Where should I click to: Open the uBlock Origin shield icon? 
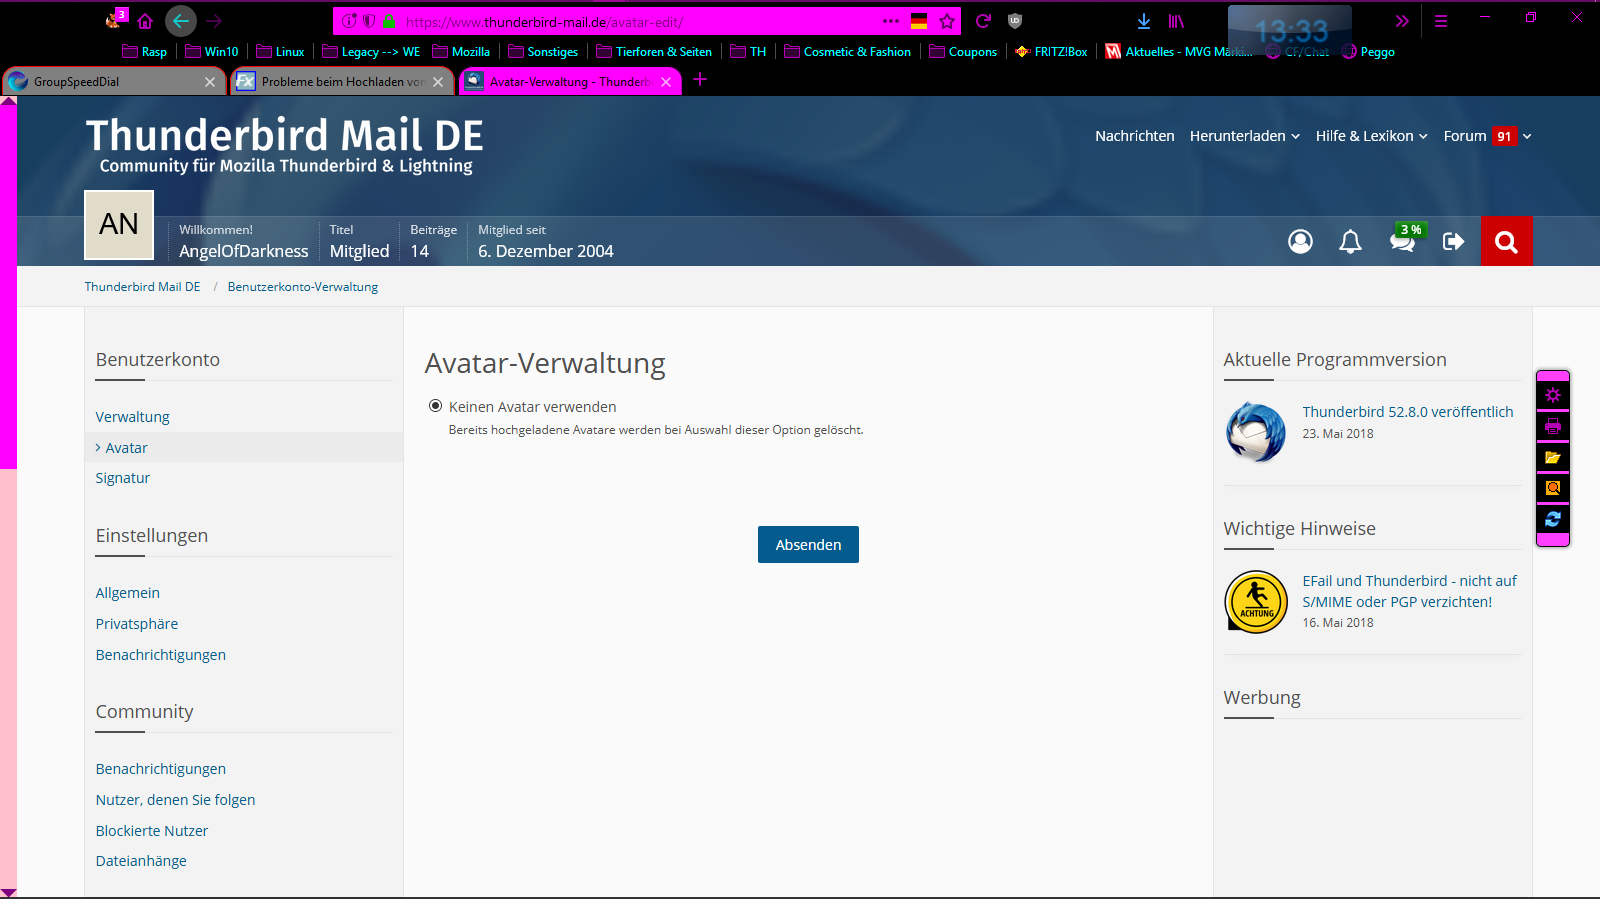(x=1015, y=21)
